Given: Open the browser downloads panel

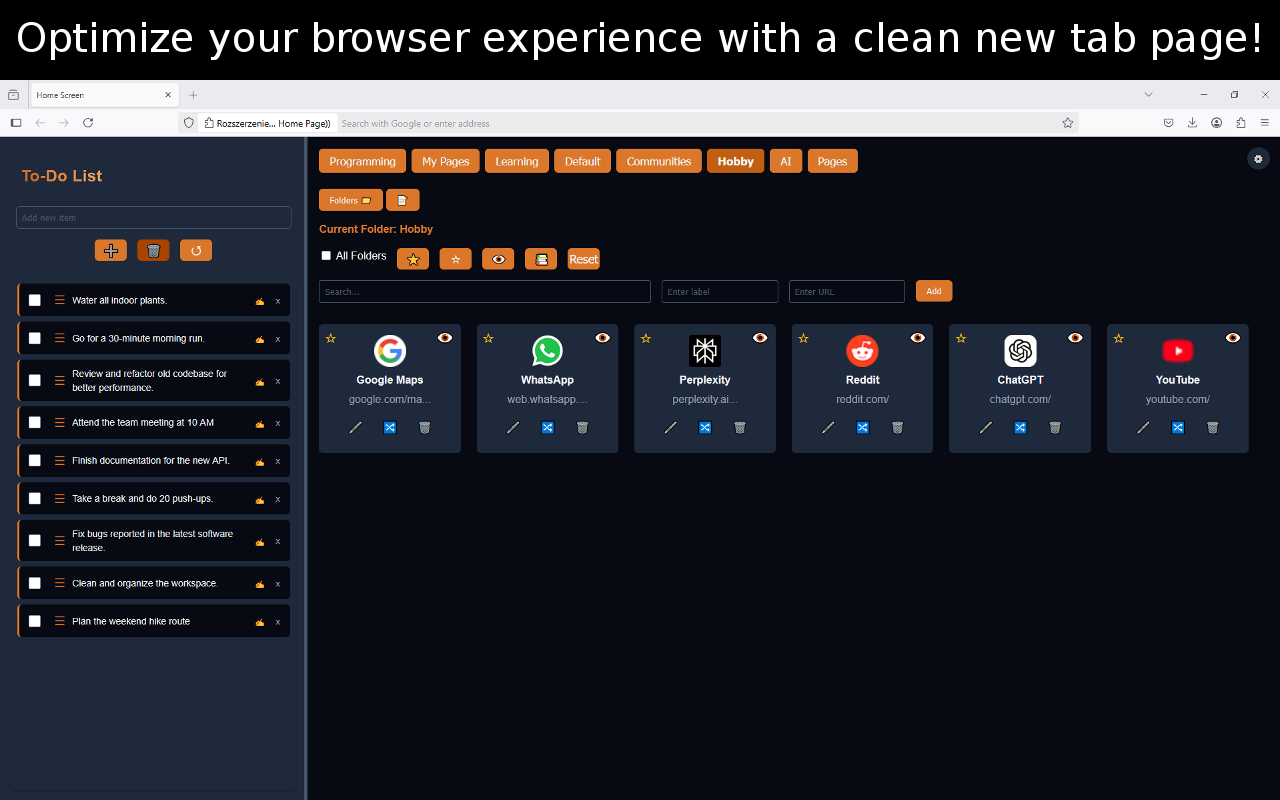Looking at the screenshot, I should [1192, 122].
